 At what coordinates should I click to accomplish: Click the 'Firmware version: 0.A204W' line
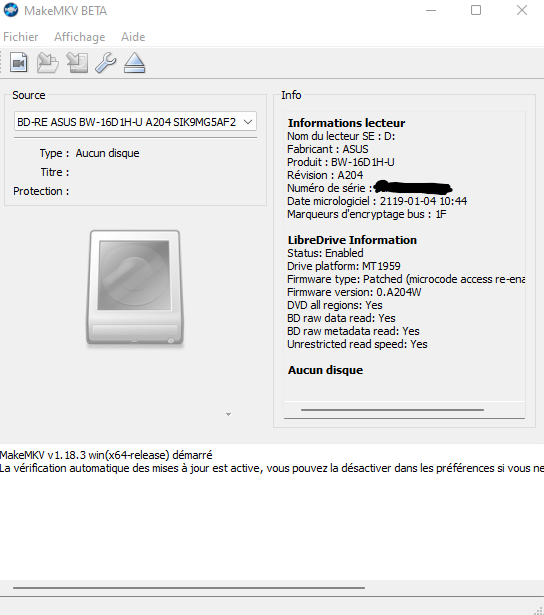coord(354,292)
